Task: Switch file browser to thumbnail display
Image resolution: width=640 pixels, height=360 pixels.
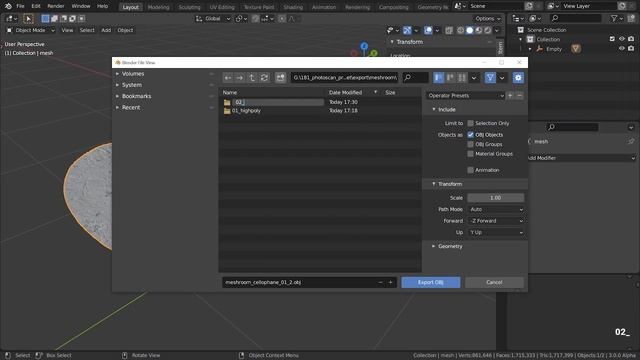Action: pyautogui.click(x=462, y=78)
